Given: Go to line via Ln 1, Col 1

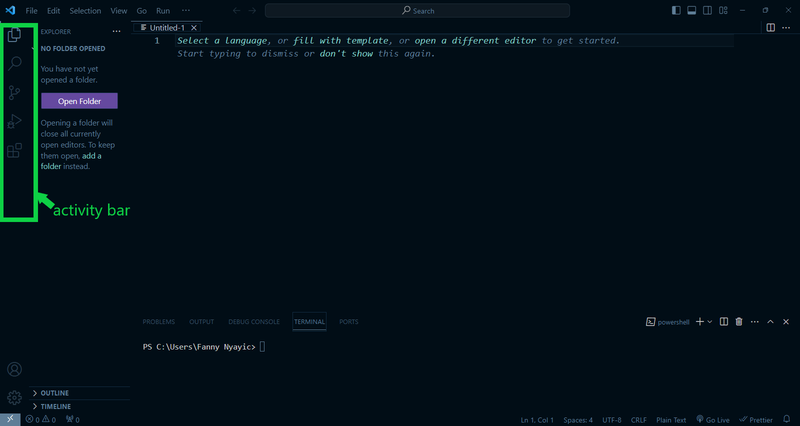Looking at the screenshot, I should 537,420.
